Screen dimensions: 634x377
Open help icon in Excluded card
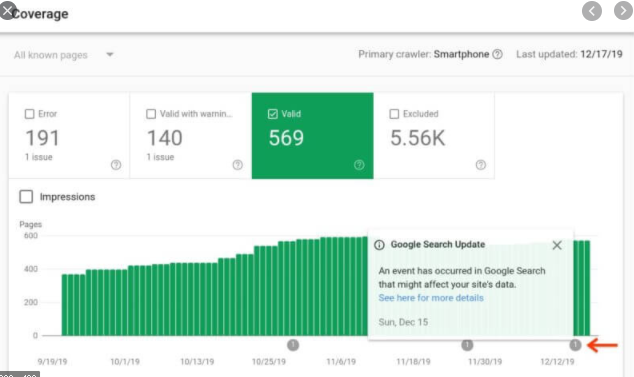click(x=481, y=165)
